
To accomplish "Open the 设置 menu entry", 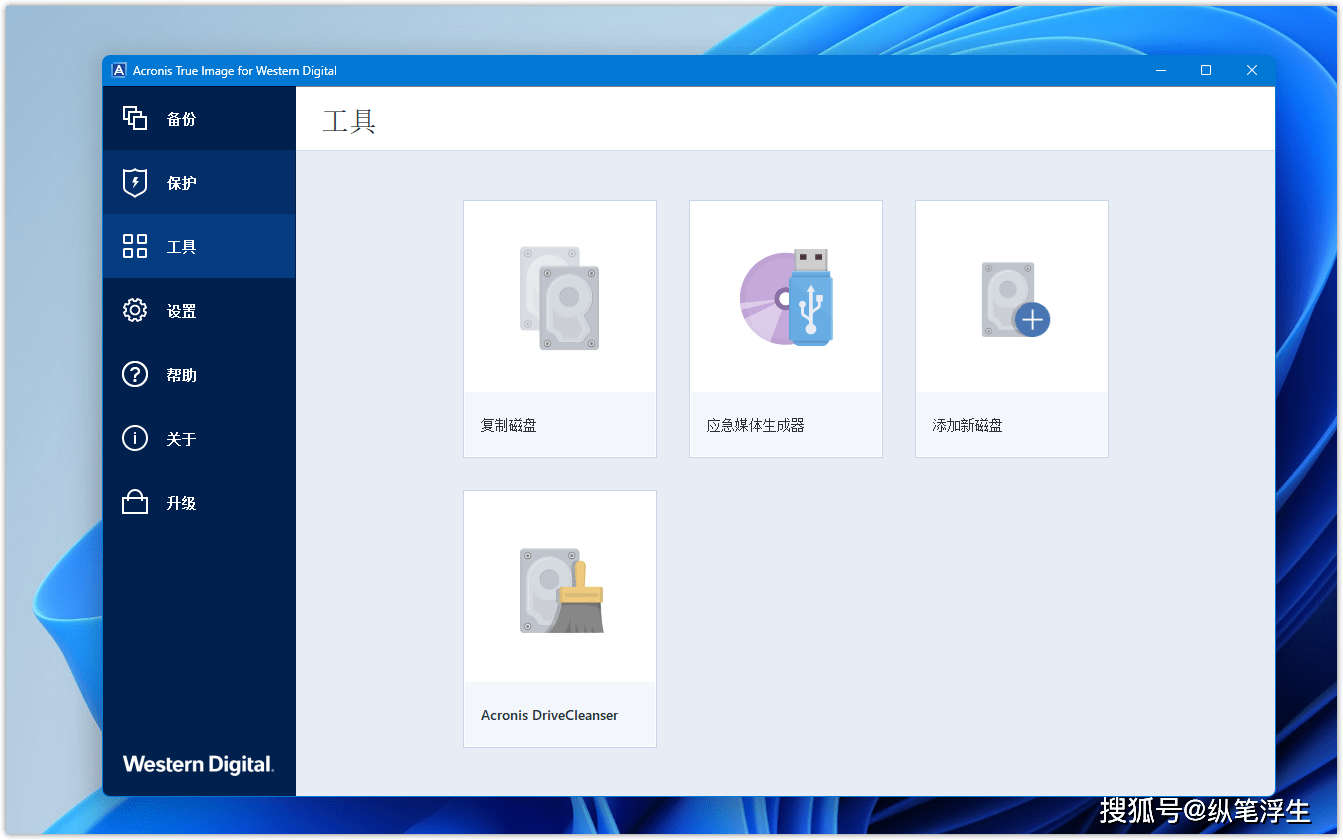I will pos(199,310).
